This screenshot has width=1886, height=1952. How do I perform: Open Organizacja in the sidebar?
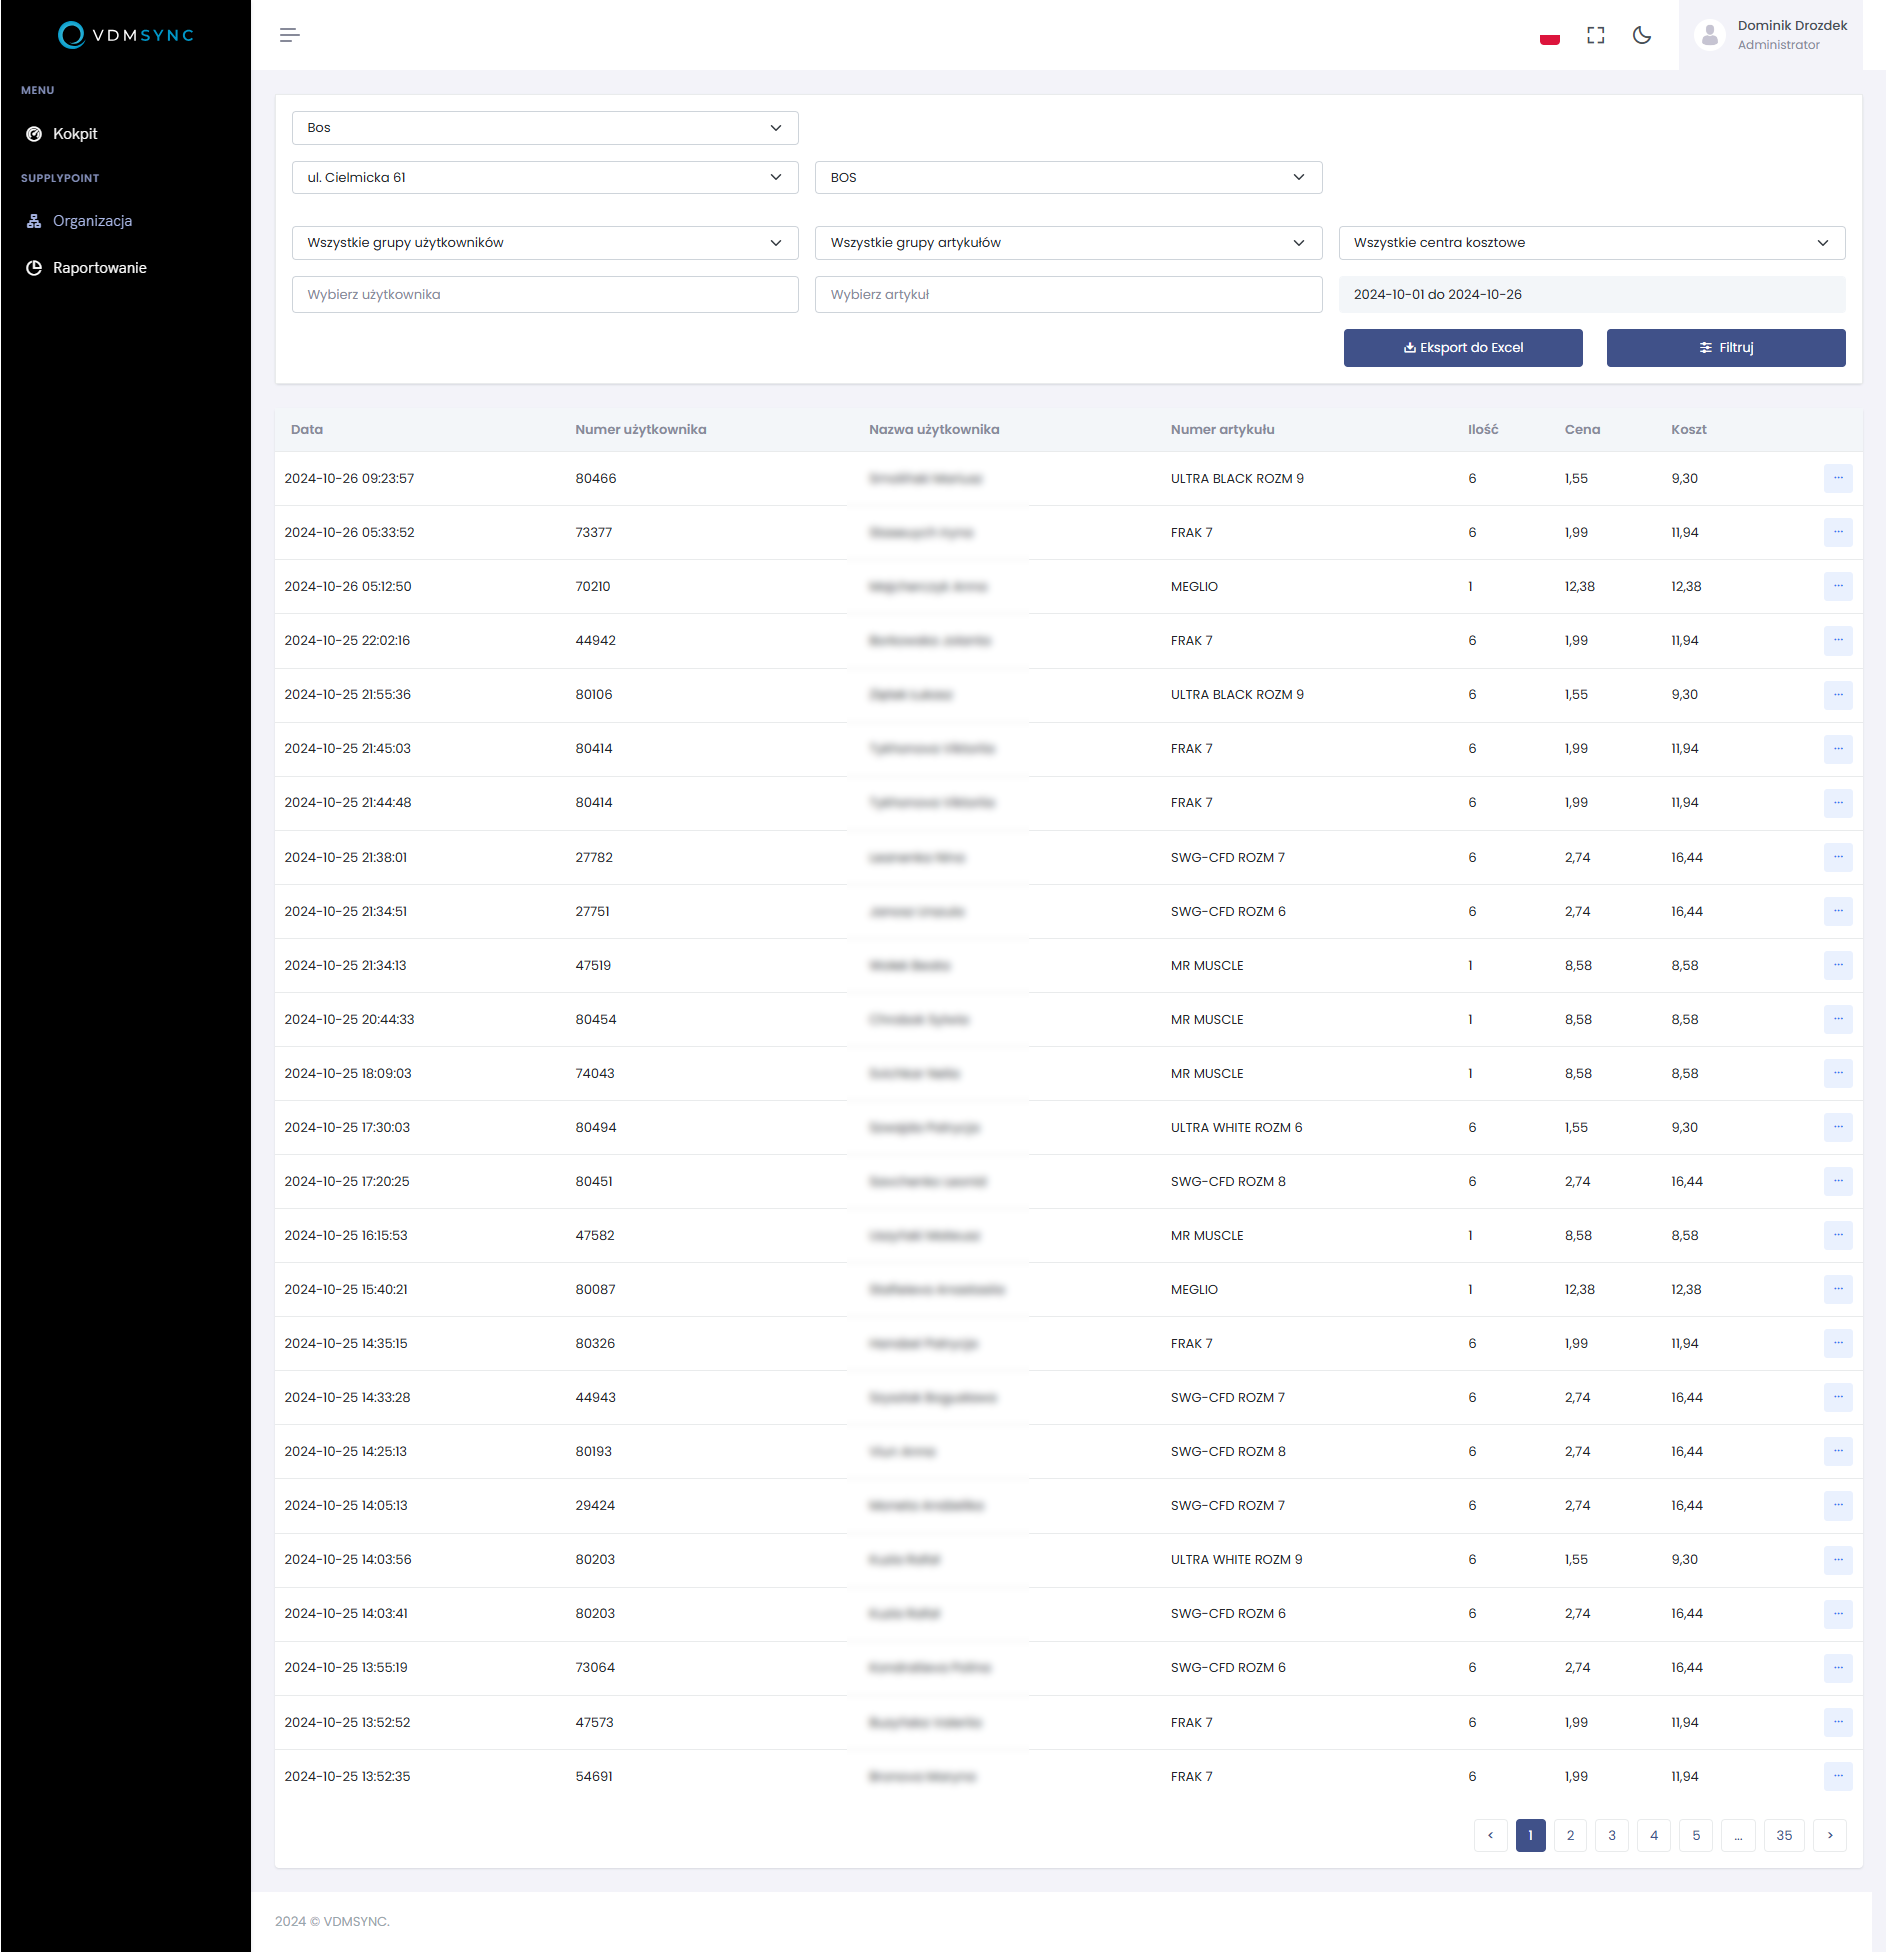point(92,221)
